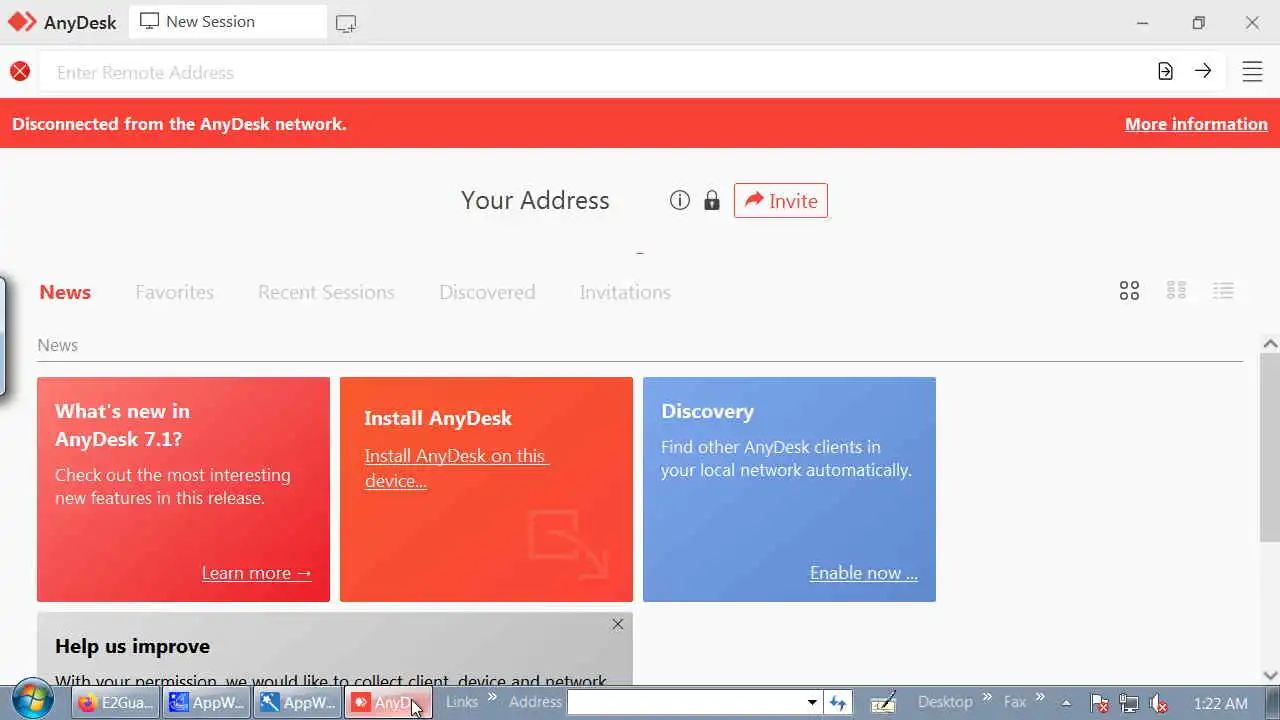This screenshot has height=720, width=1280.
Task: Click the muted volume tray icon
Action: 1158,704
